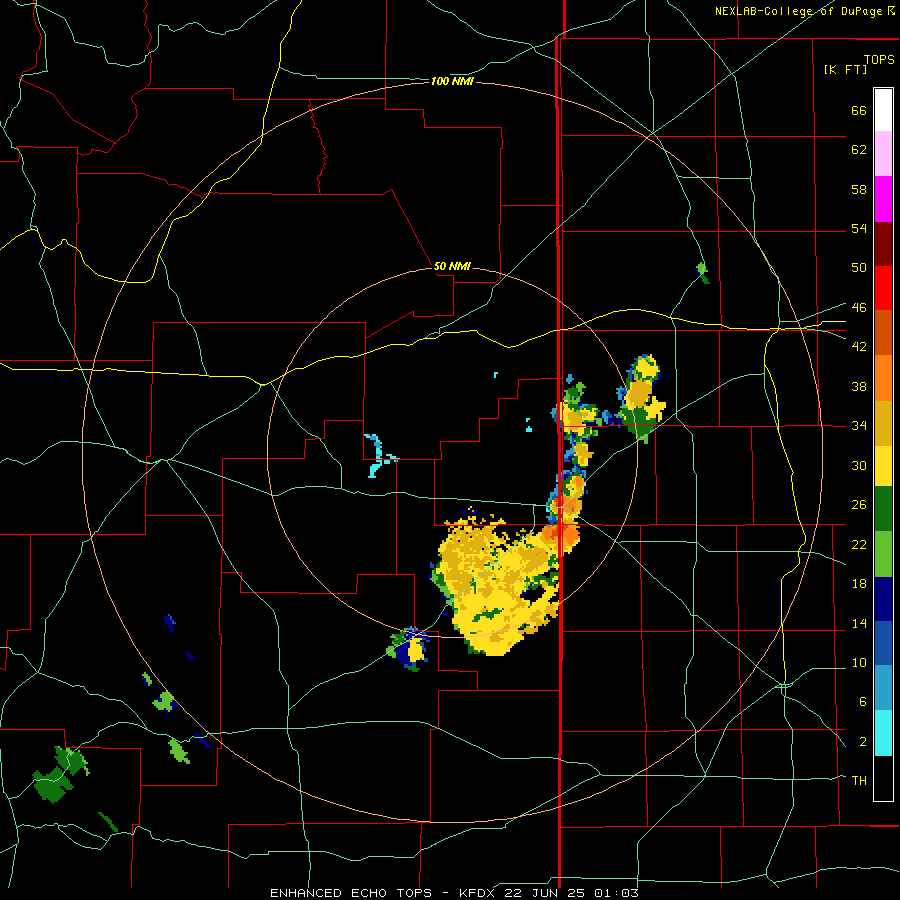Click the legend value 54

click(x=859, y=229)
